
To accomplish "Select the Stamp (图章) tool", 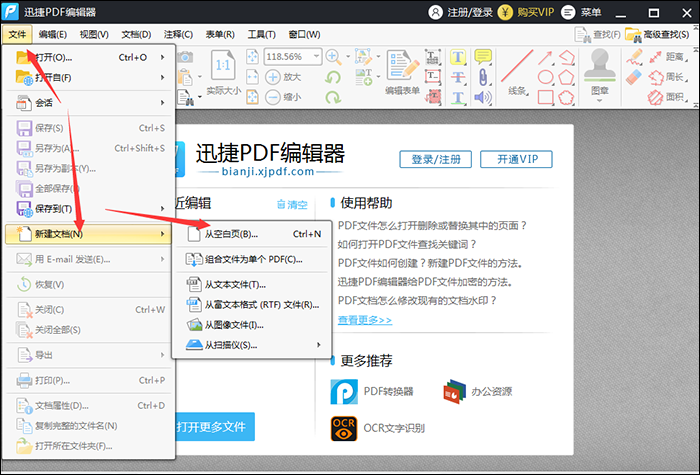I will (600, 72).
